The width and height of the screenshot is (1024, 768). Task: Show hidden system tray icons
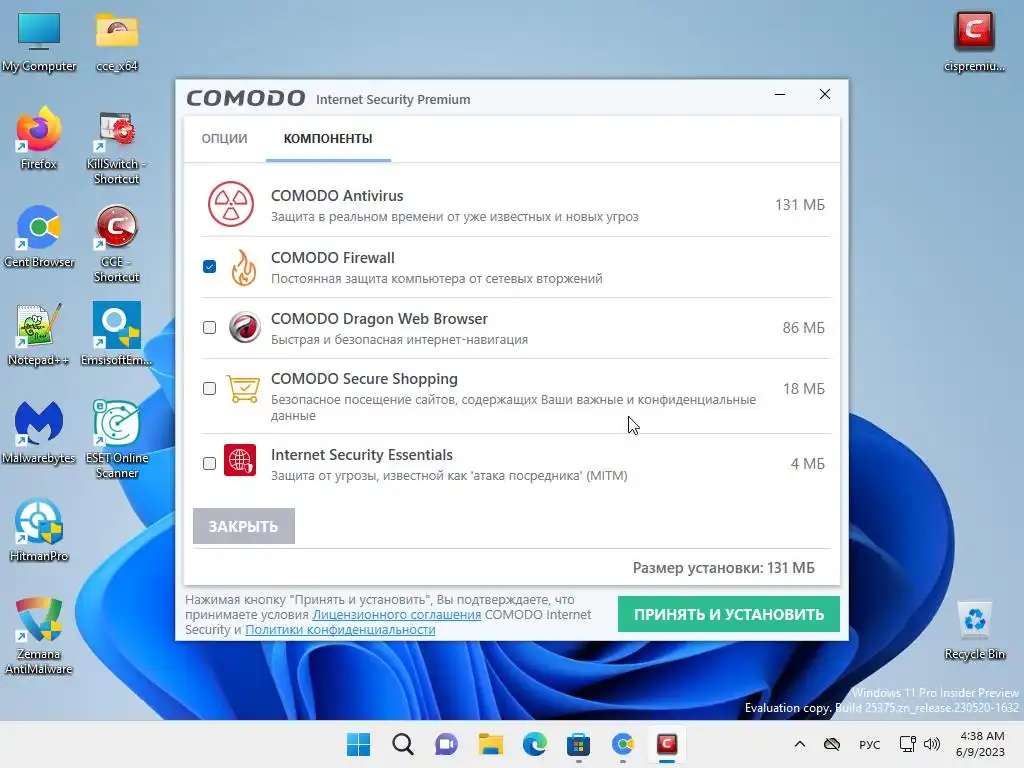800,744
